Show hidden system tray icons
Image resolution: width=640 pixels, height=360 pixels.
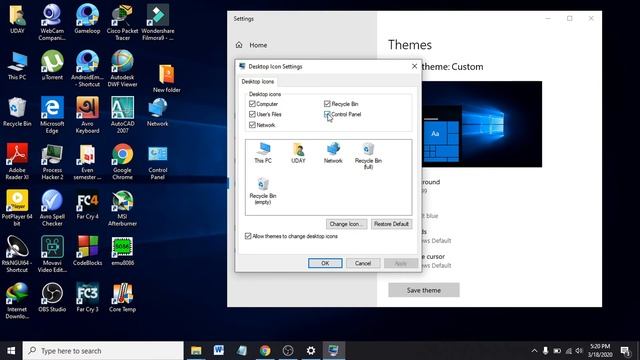click(x=534, y=351)
